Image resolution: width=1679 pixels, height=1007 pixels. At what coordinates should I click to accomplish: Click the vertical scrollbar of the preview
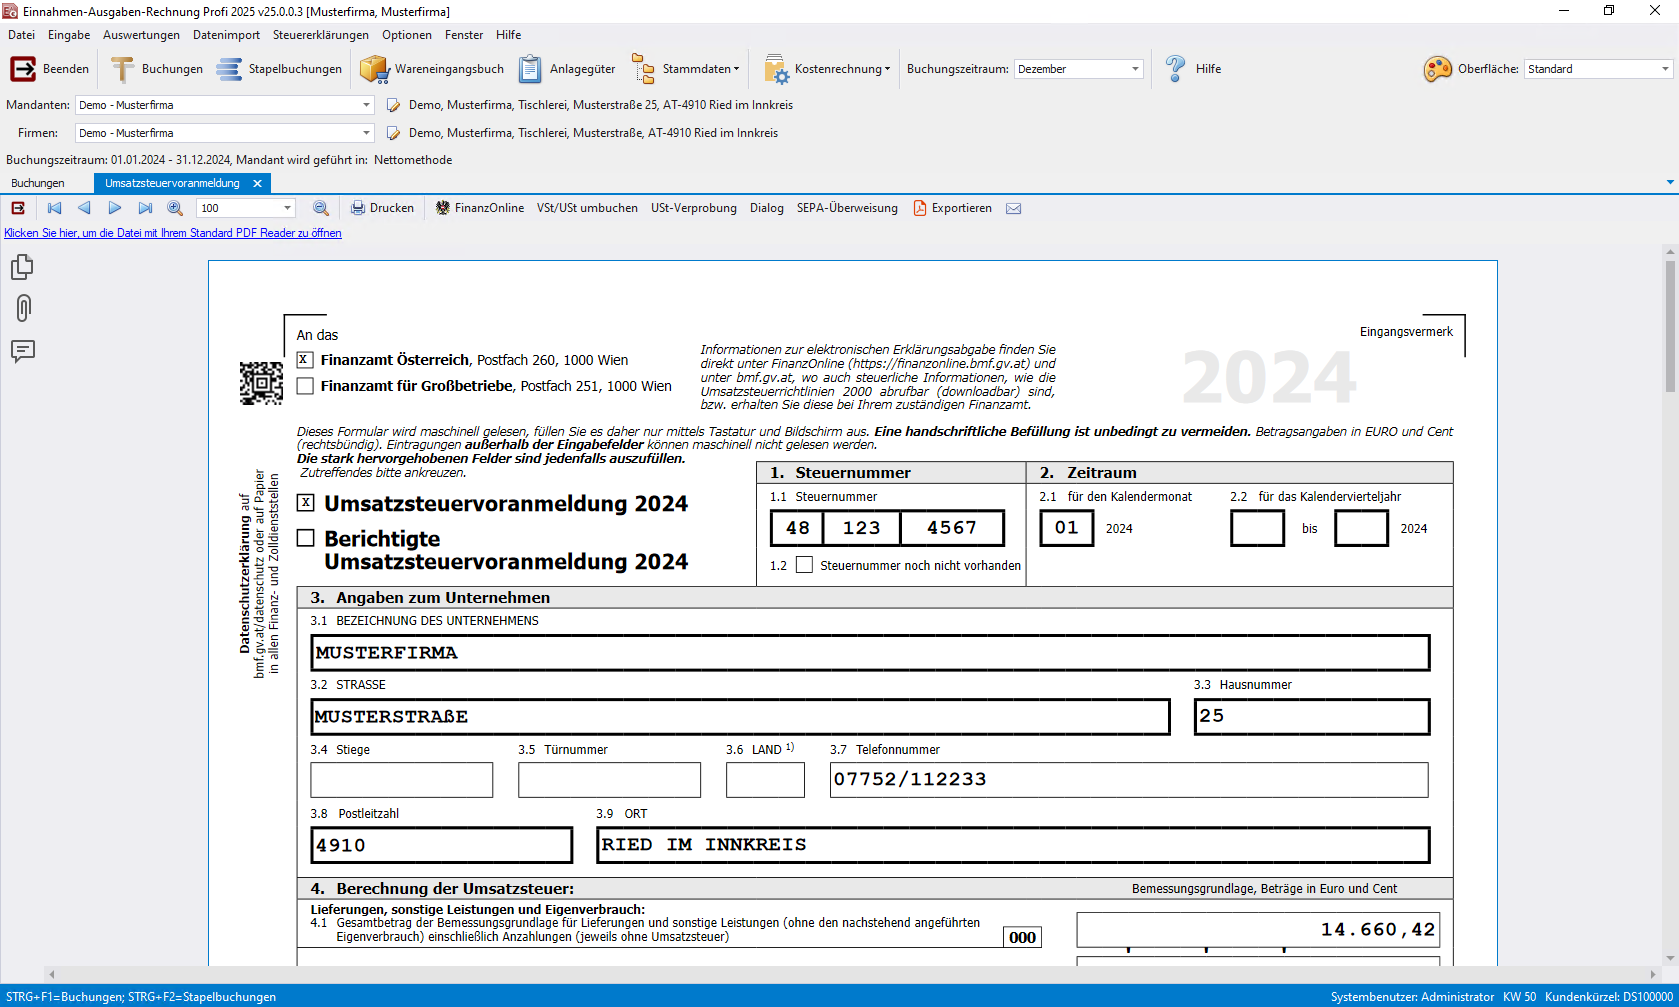1670,327
